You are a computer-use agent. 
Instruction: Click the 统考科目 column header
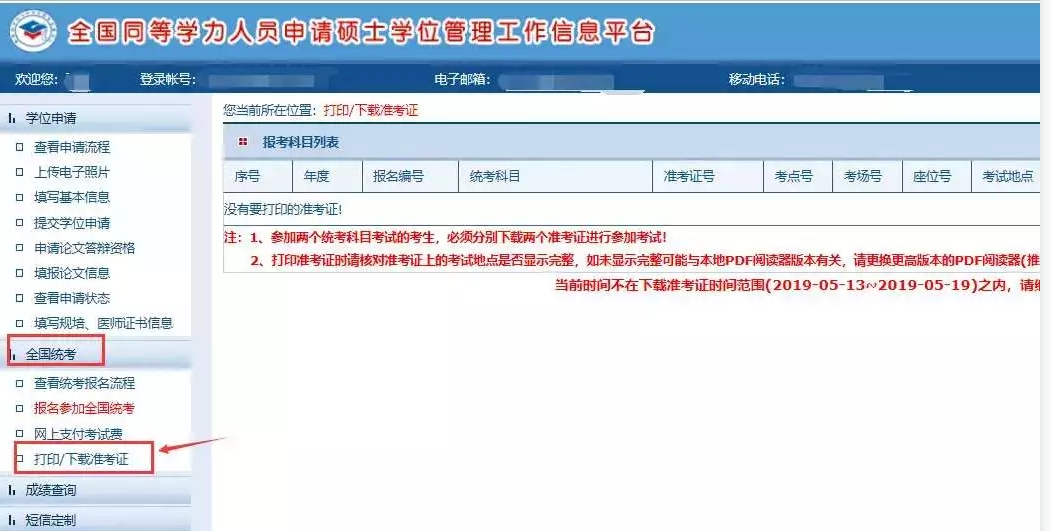point(495,177)
